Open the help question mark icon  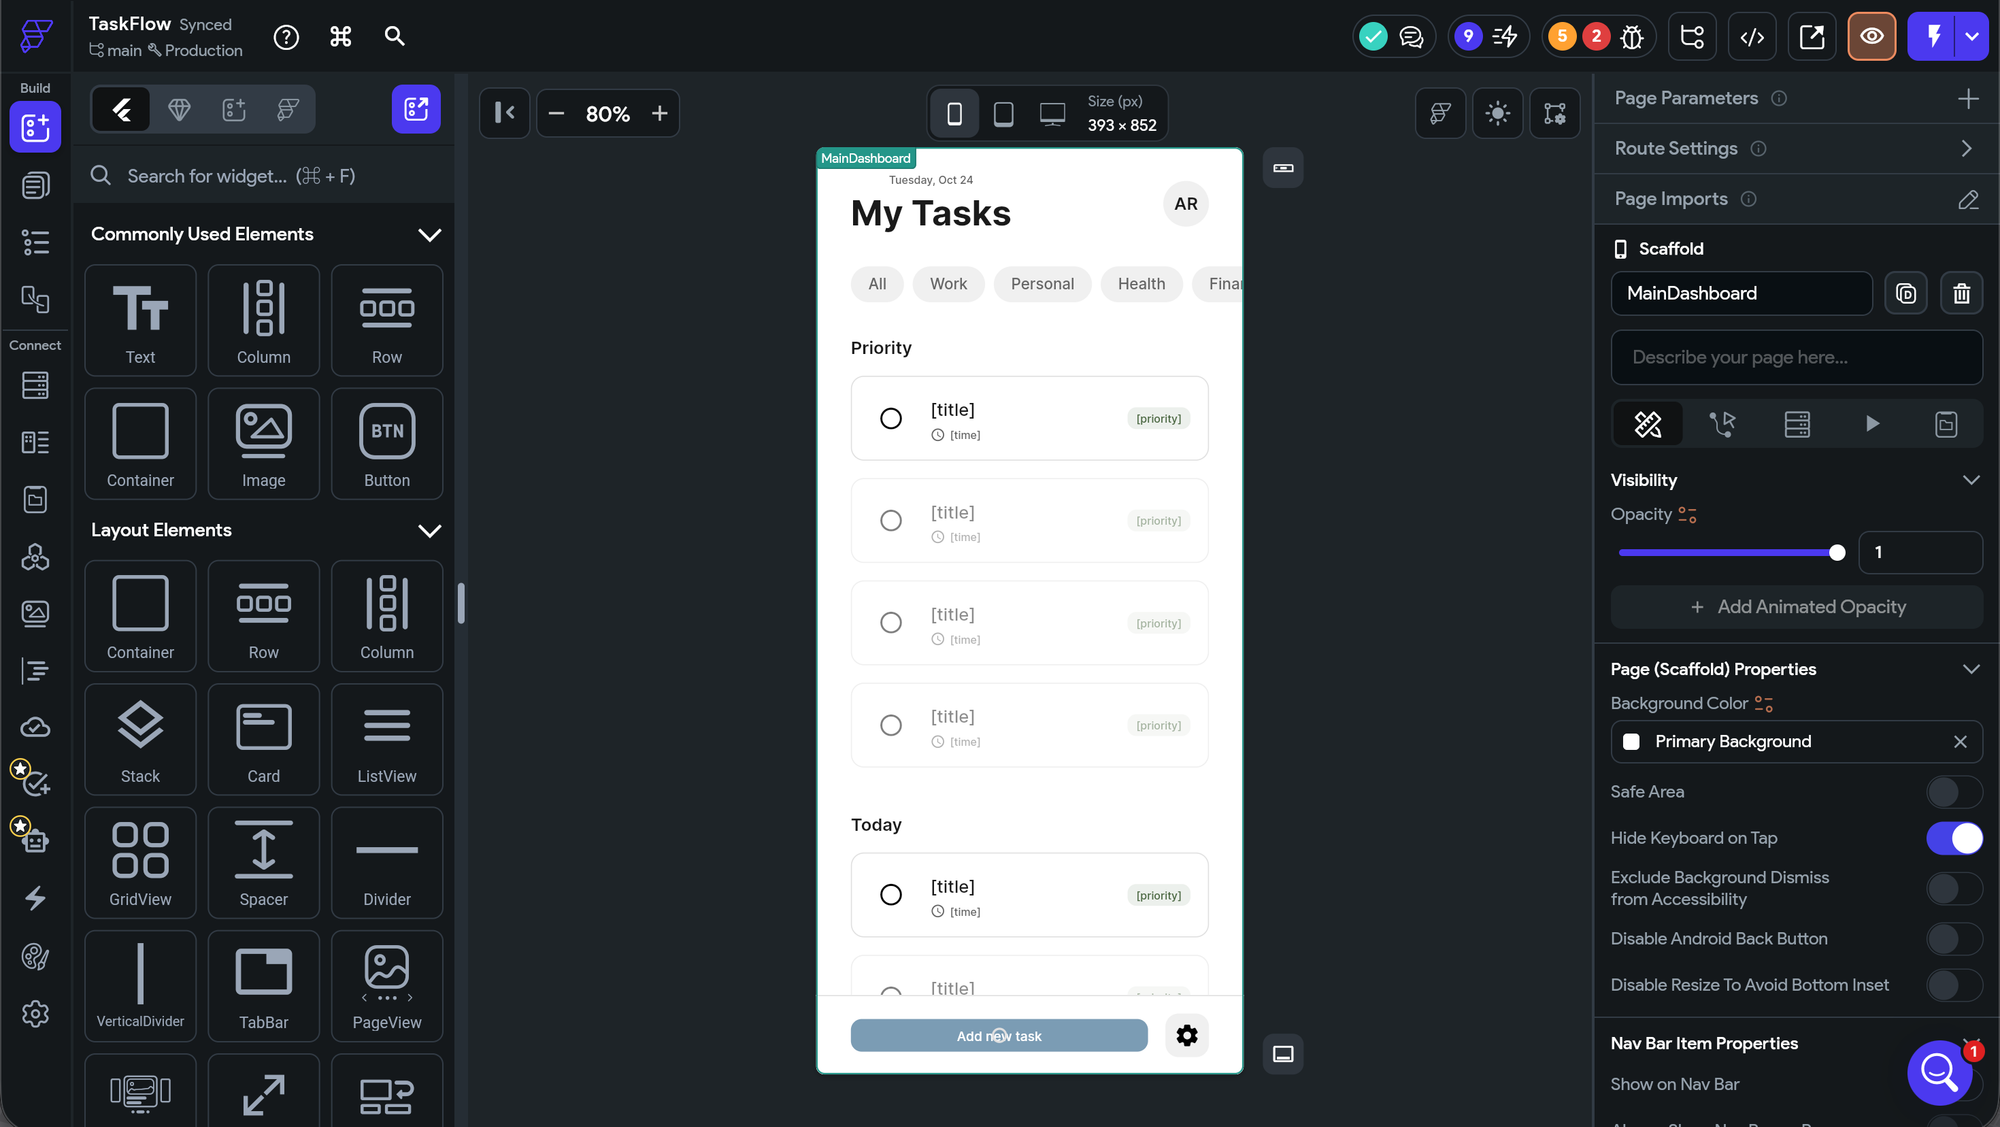coord(286,37)
